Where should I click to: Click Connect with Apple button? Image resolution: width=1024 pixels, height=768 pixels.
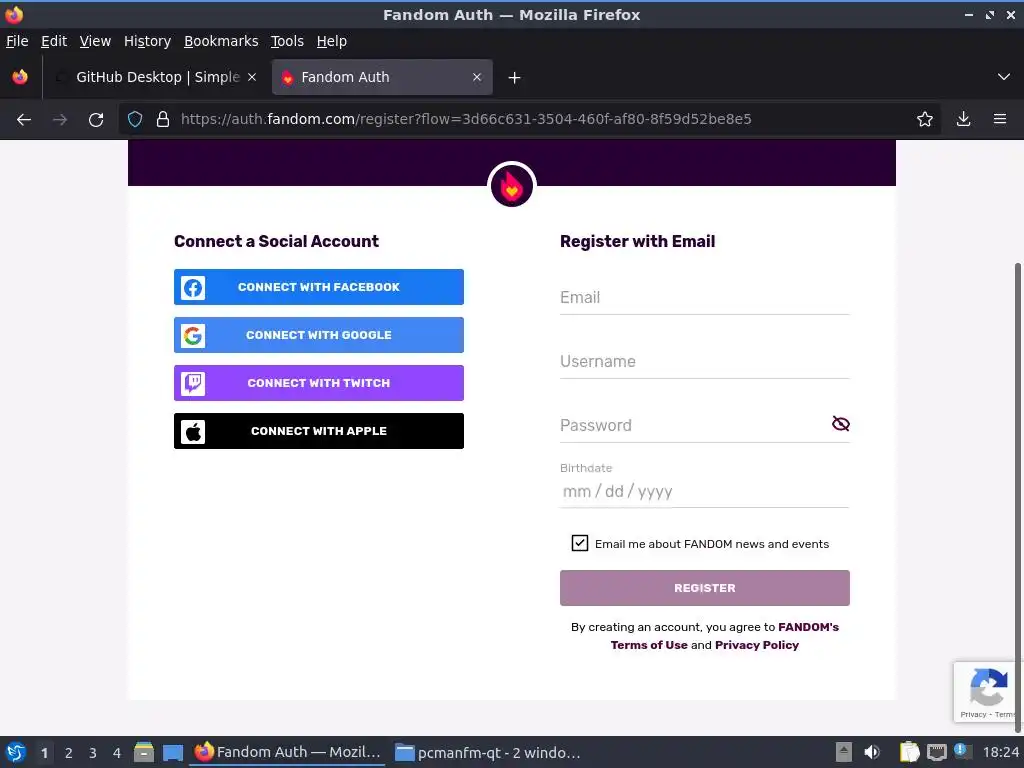point(319,431)
